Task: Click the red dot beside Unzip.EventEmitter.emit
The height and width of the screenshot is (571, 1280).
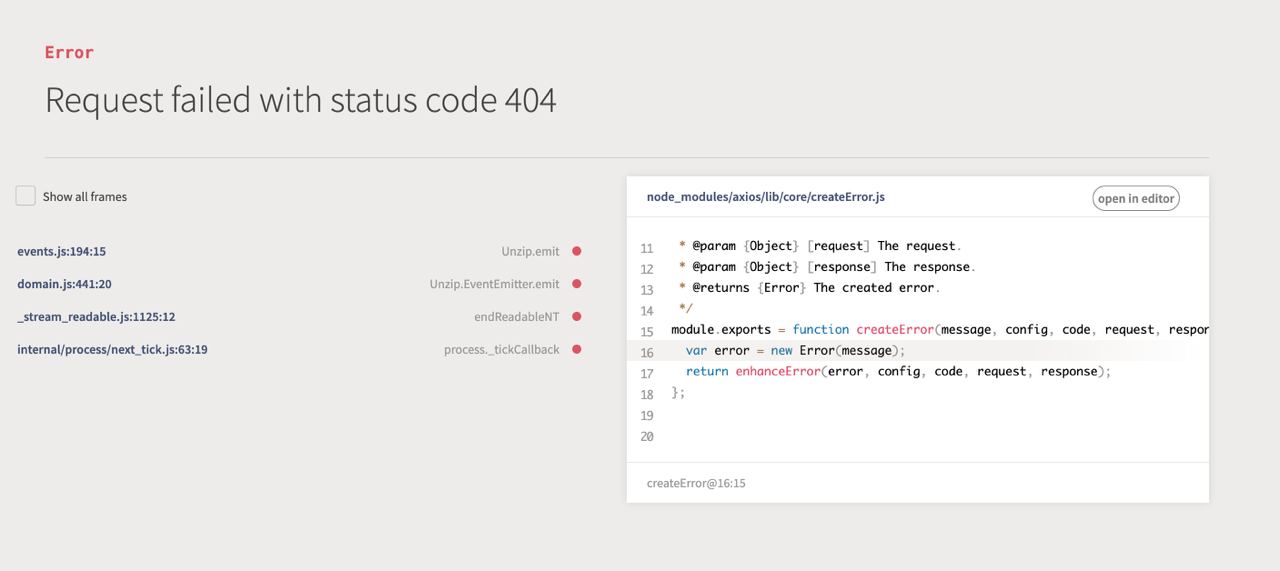Action: tap(577, 284)
